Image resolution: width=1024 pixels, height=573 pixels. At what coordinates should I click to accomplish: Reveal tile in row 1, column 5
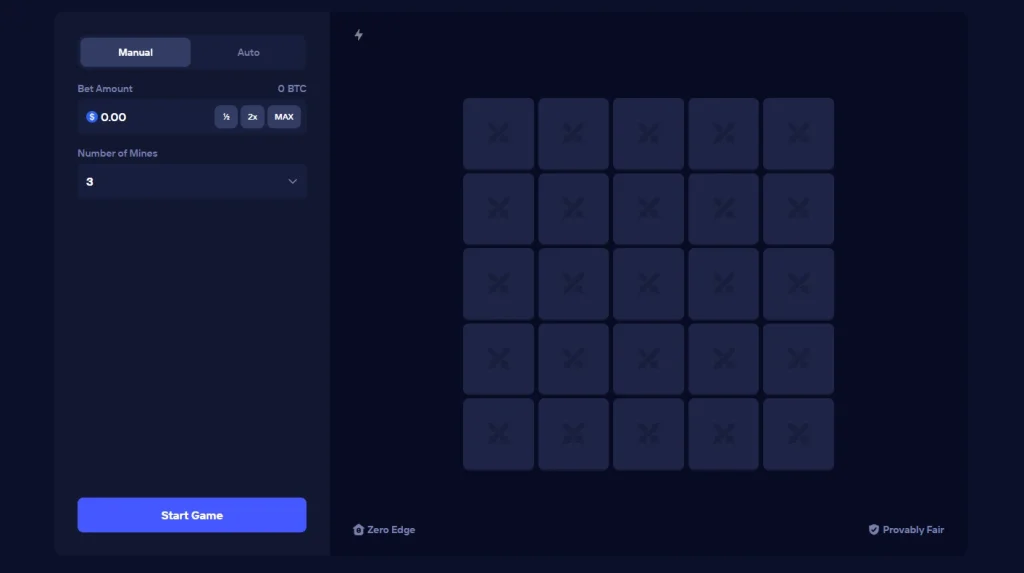click(x=799, y=134)
